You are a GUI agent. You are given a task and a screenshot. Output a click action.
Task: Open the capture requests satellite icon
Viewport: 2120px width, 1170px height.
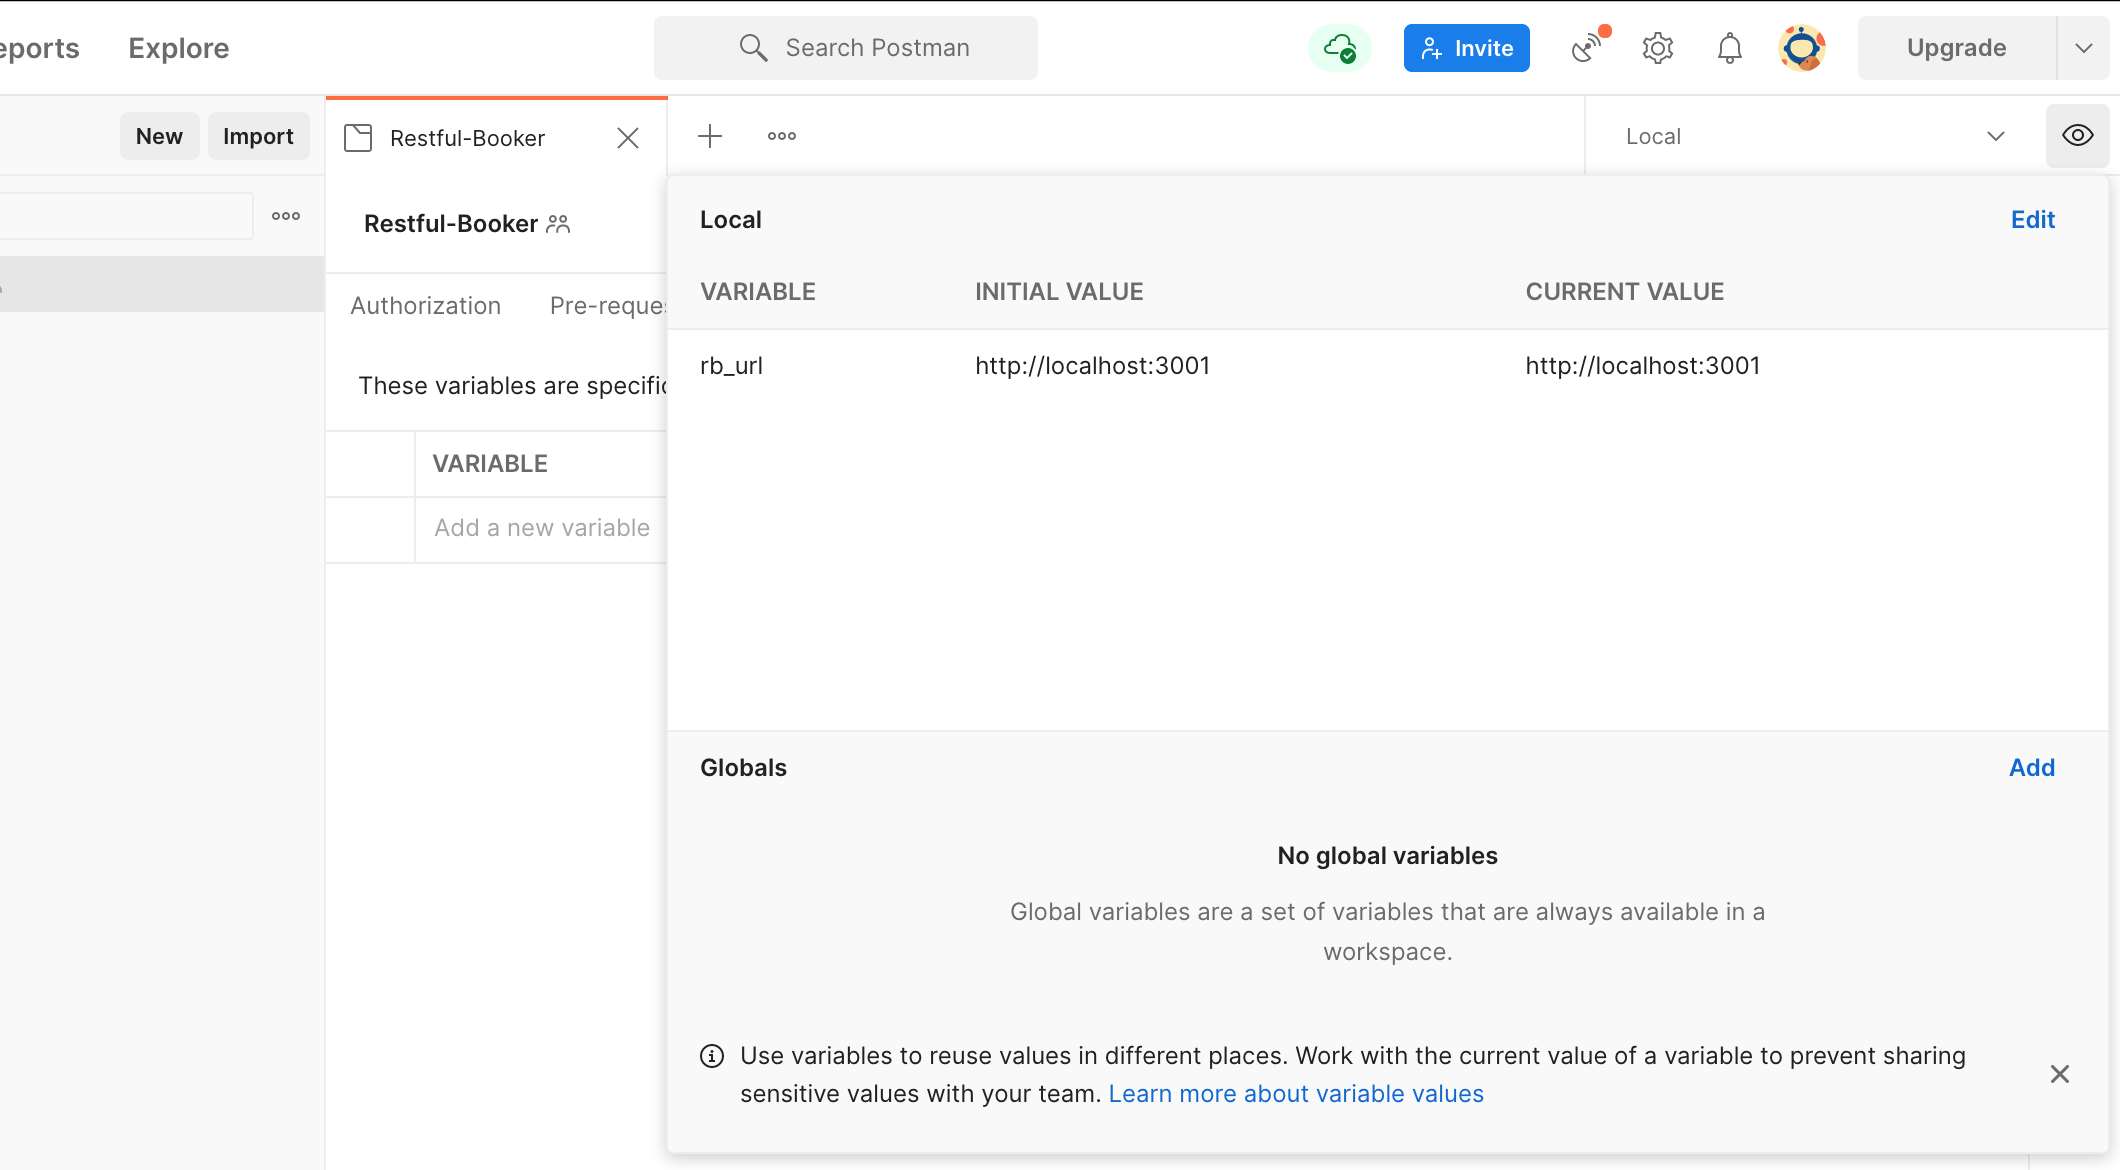(x=1588, y=47)
